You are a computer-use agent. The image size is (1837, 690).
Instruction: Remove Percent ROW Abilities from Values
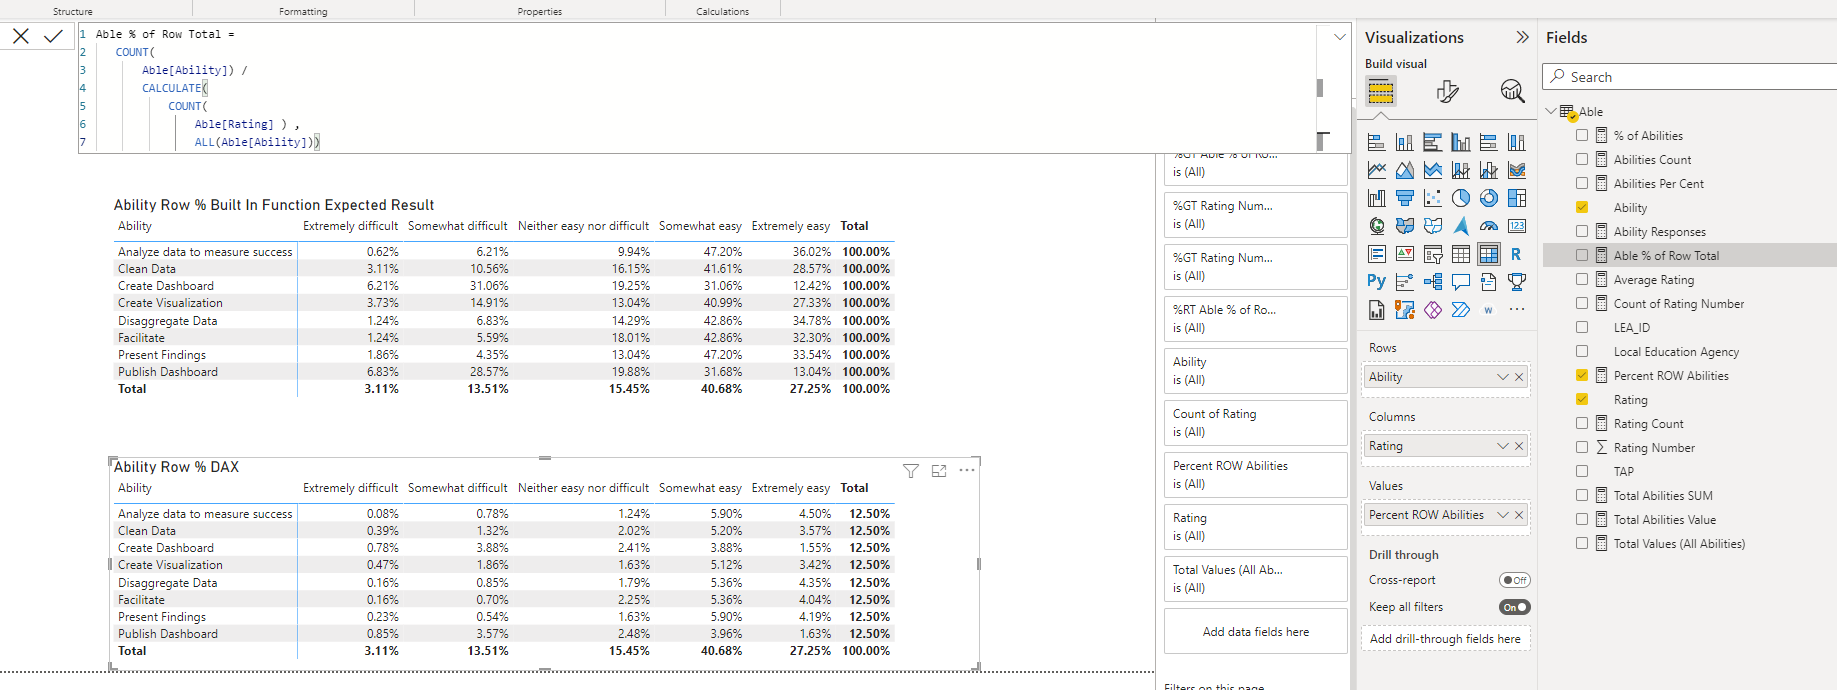[1519, 515]
